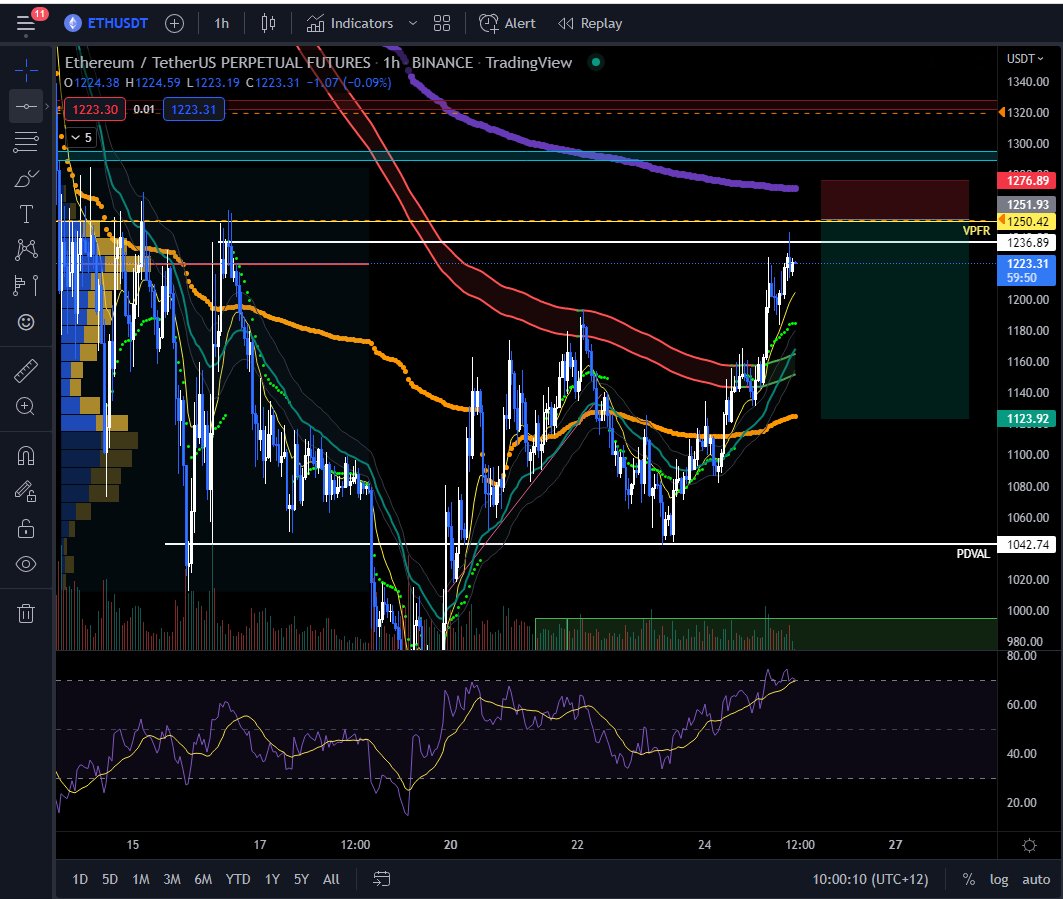Start bar Replay mode

590,24
